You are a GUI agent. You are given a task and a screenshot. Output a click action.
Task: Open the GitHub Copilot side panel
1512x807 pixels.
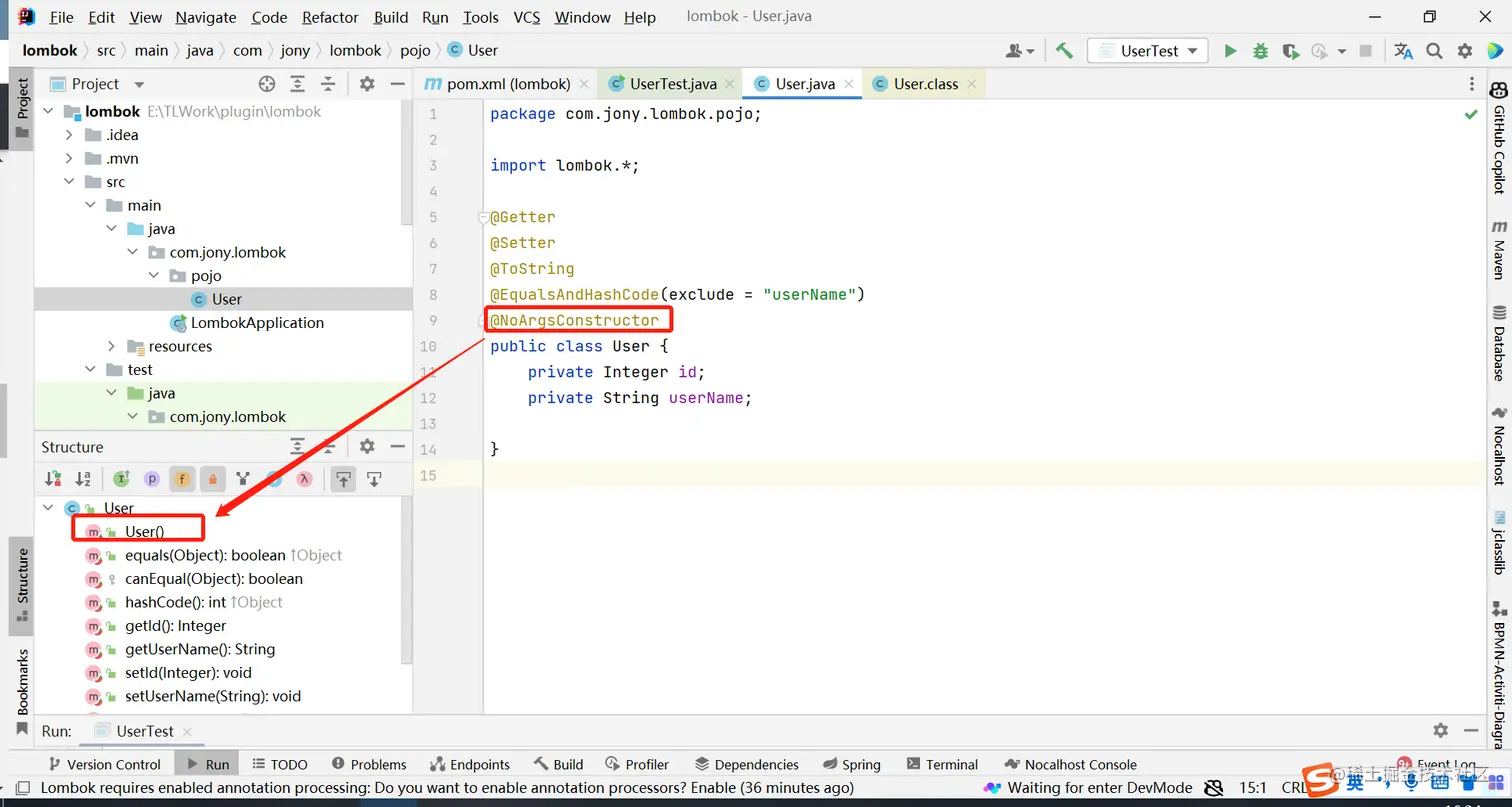point(1498,139)
